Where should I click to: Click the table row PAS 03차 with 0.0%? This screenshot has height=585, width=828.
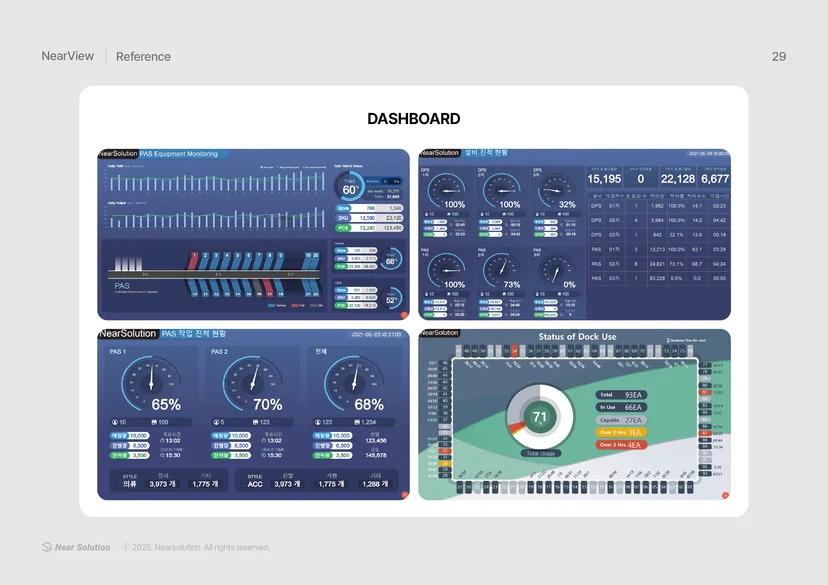tap(658, 278)
